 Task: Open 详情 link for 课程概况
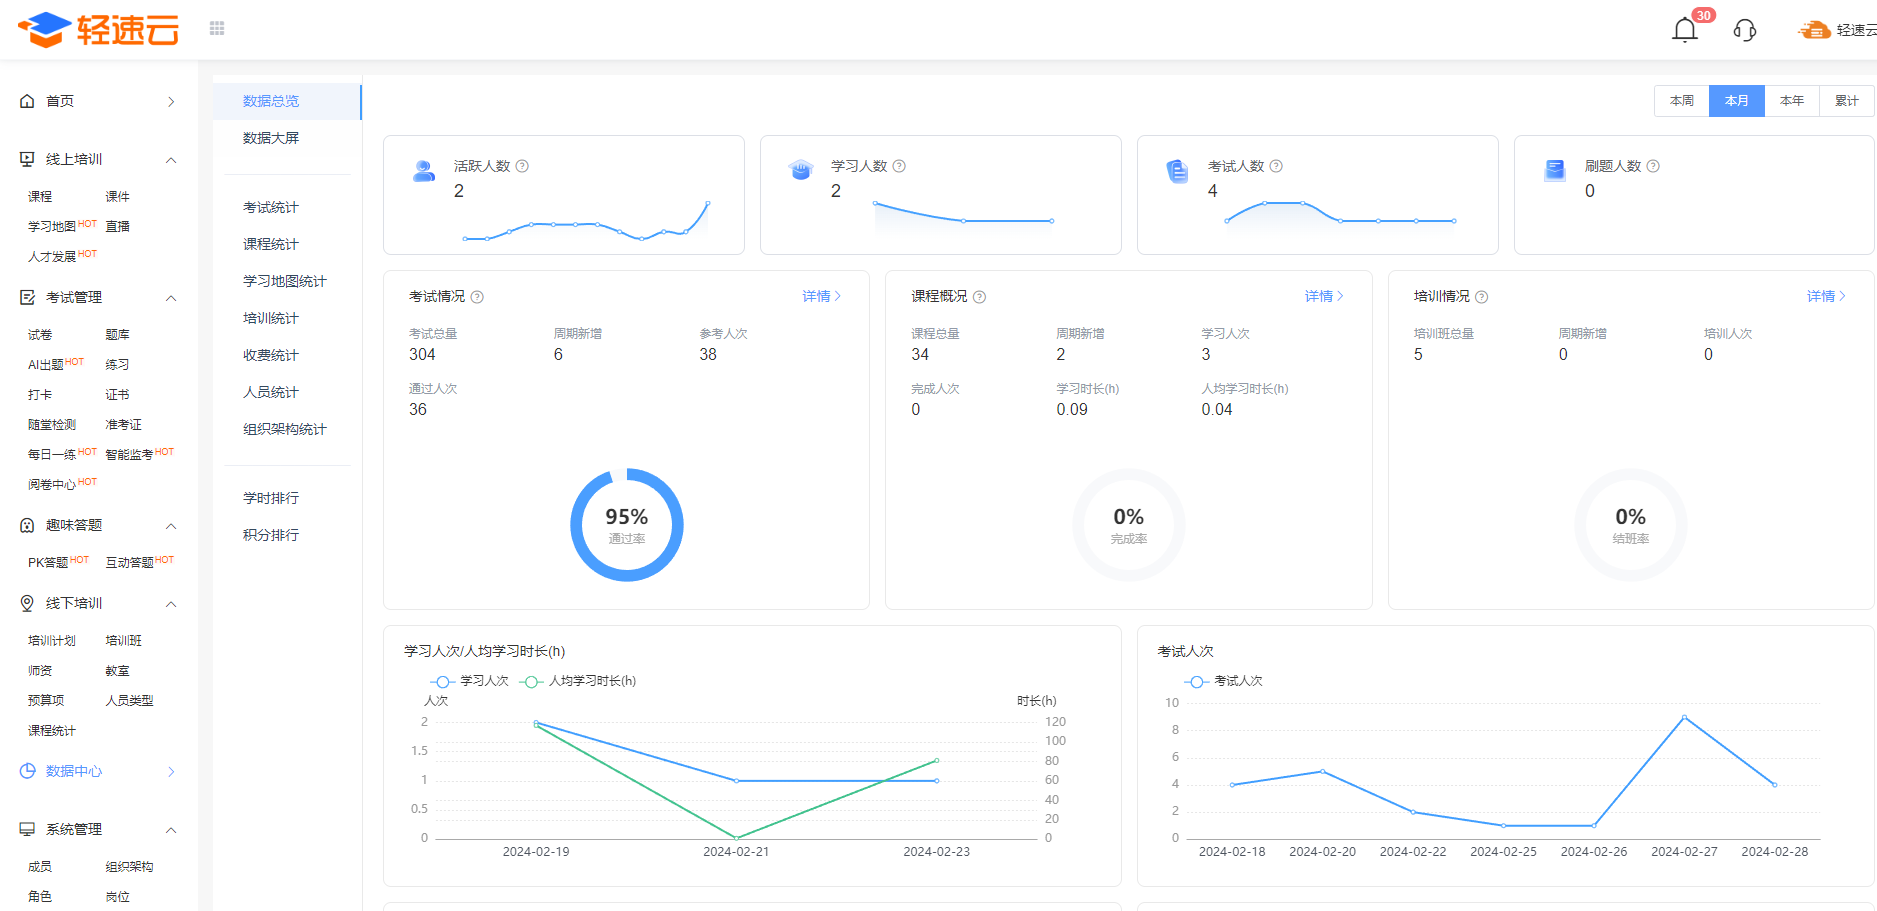[1323, 296]
